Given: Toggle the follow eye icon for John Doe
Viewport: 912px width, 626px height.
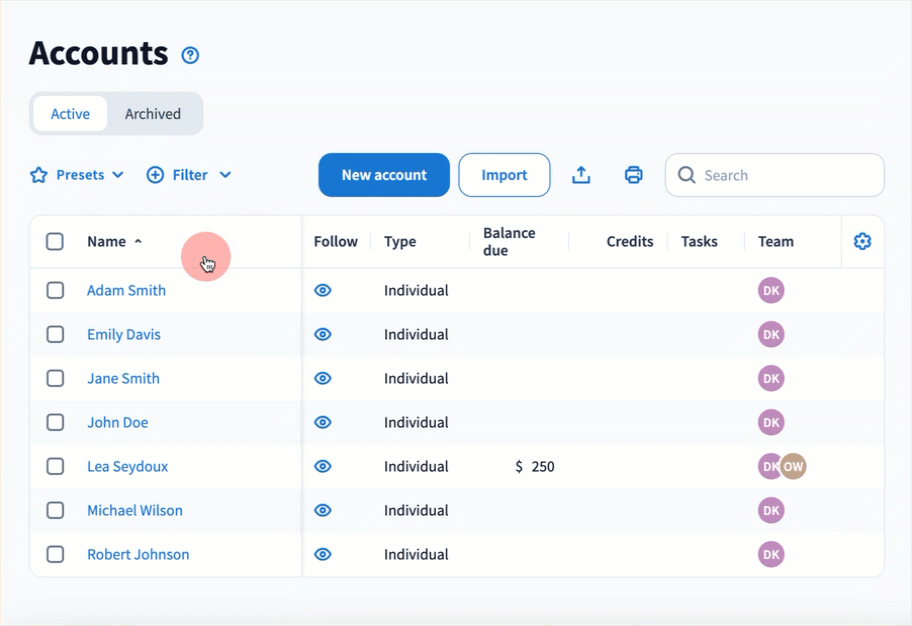Looking at the screenshot, I should (323, 423).
